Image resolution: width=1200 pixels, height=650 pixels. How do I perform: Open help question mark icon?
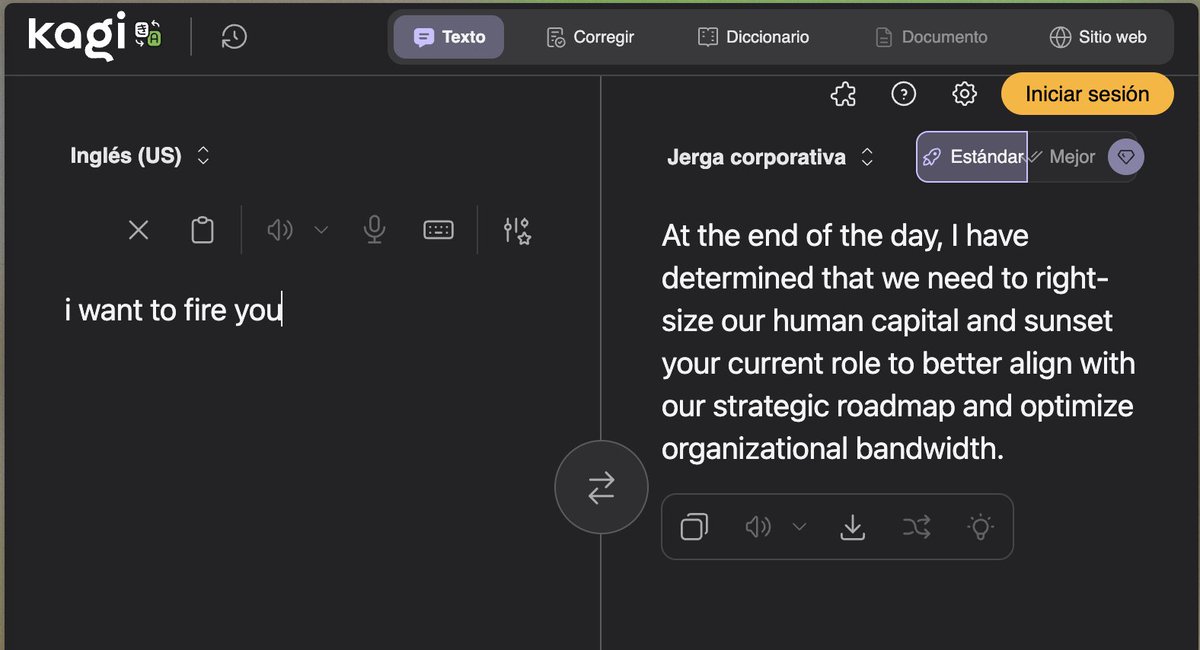(x=903, y=94)
